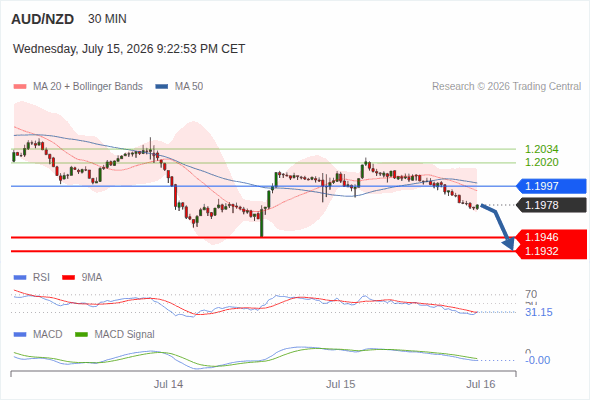
Task: Click the blue 1.1997 pivot price tag
Action: [x=551, y=186]
